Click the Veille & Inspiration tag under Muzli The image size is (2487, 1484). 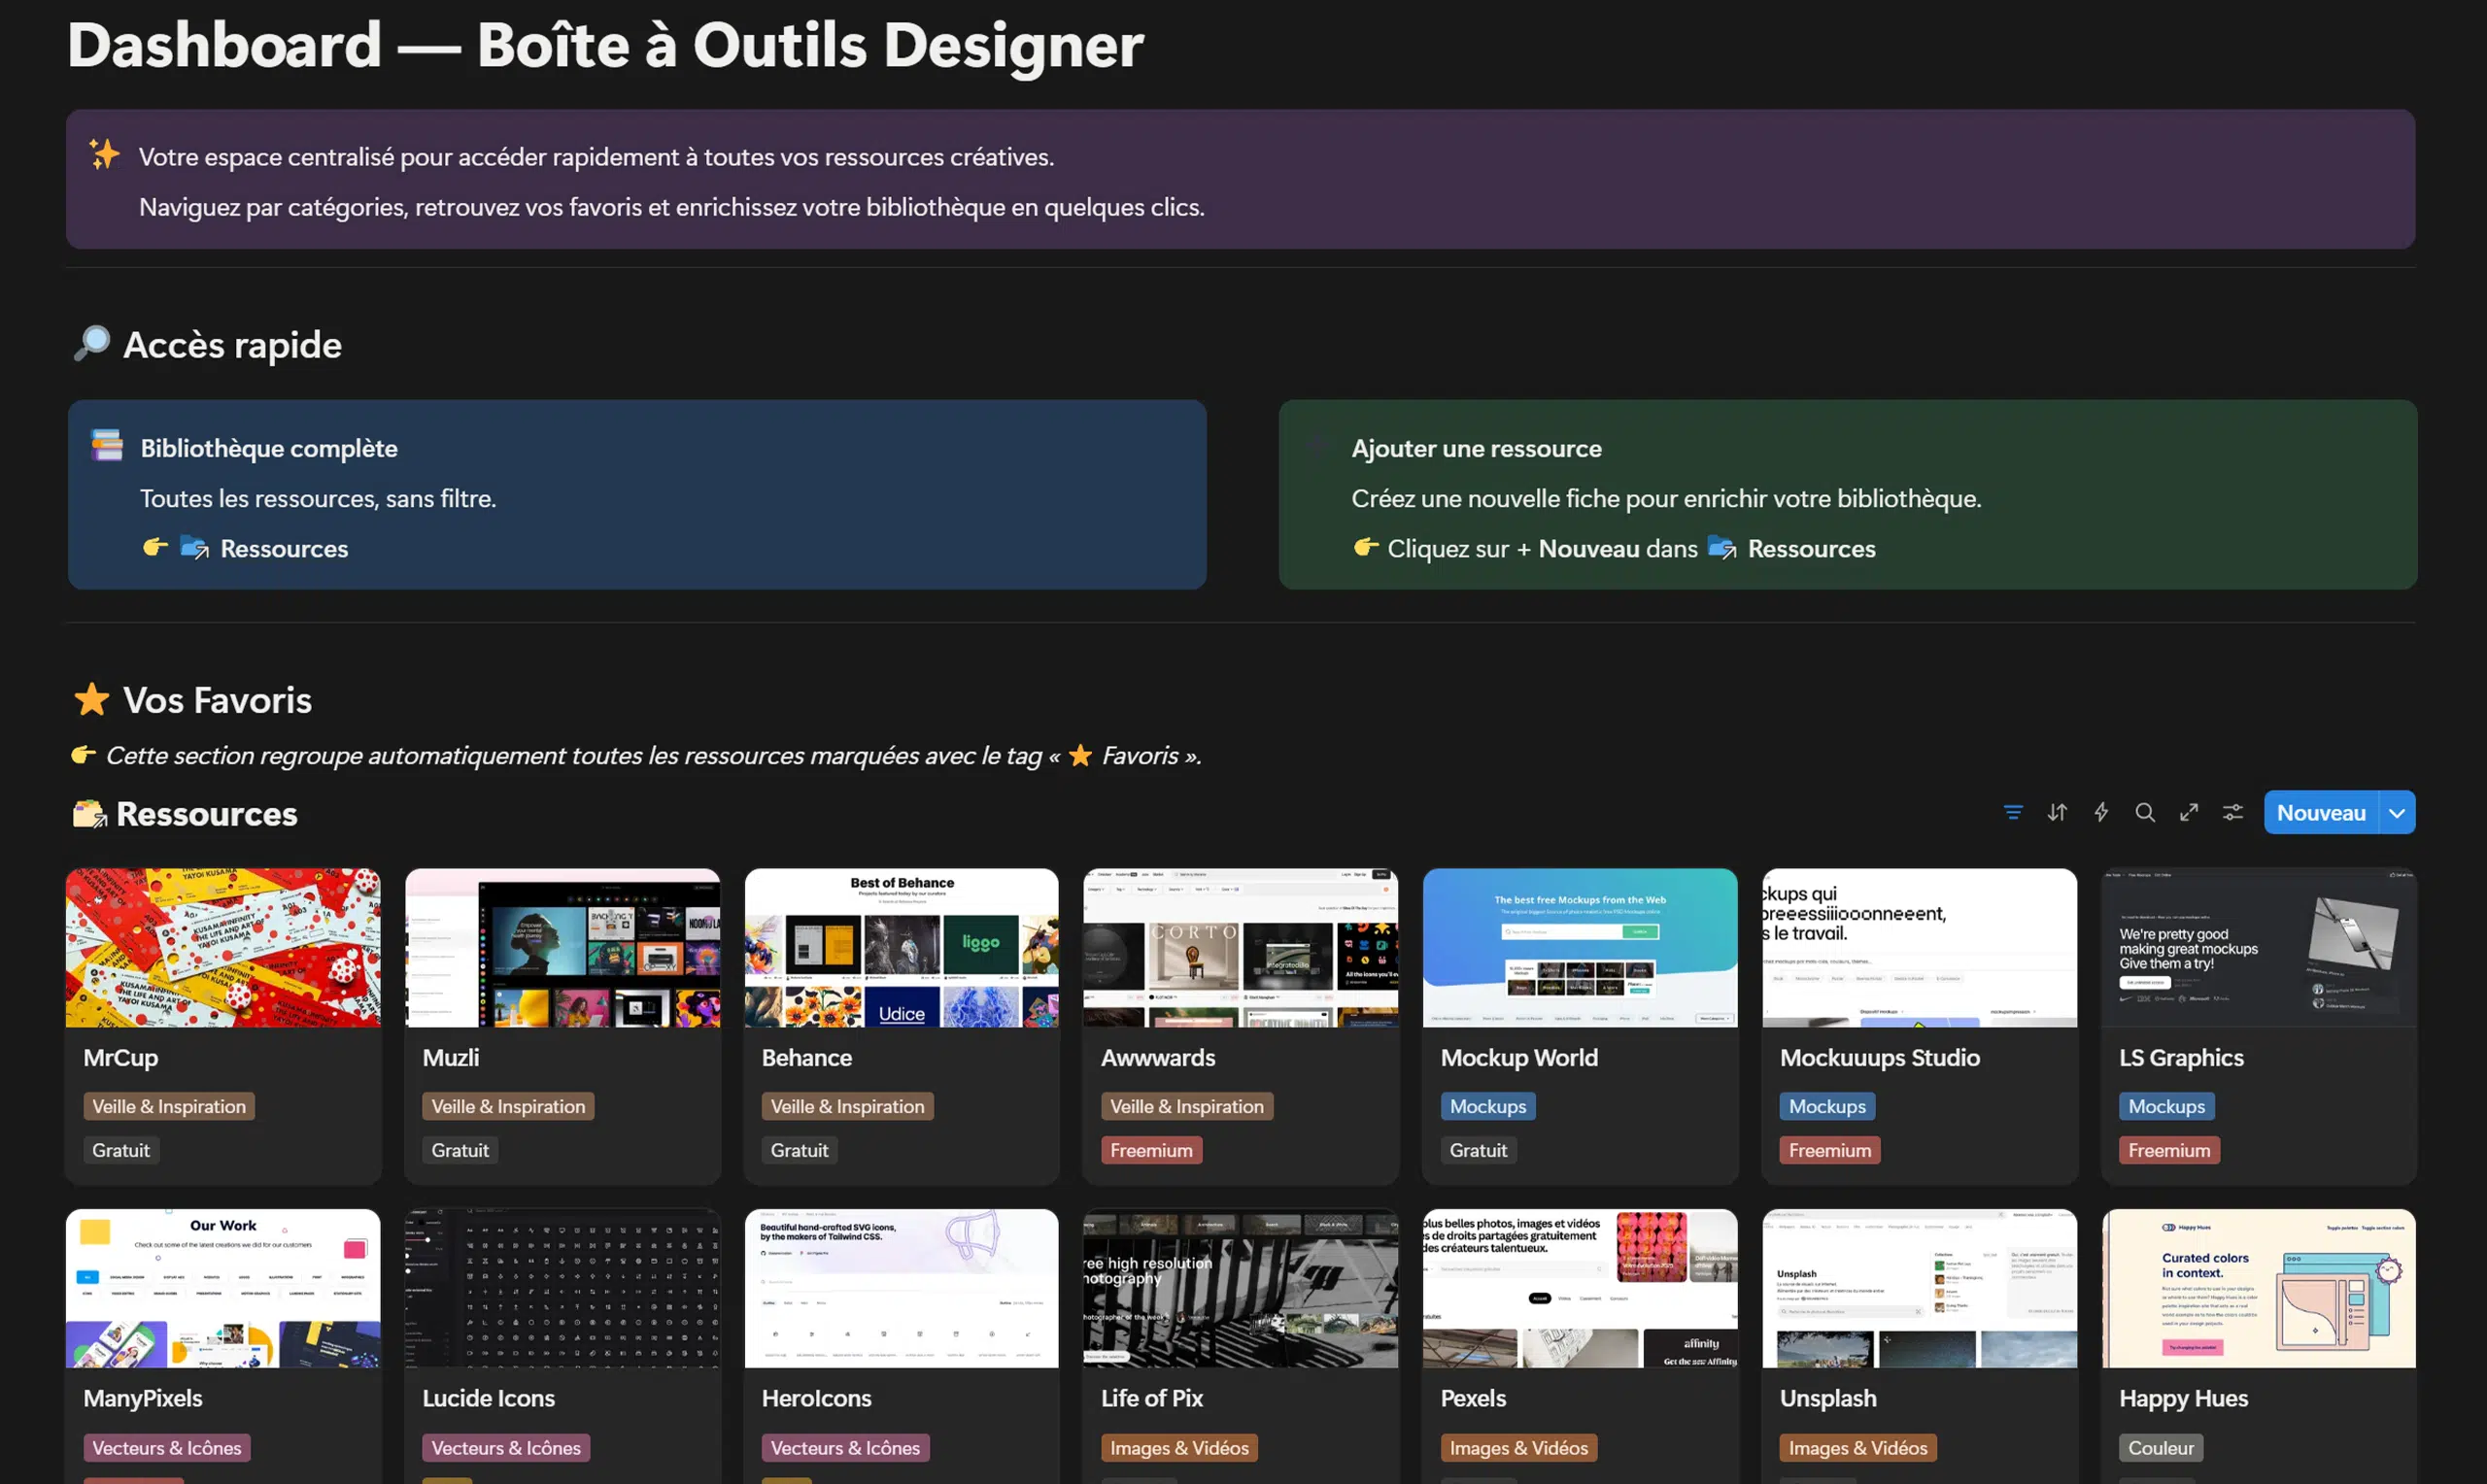pyautogui.click(x=508, y=1106)
